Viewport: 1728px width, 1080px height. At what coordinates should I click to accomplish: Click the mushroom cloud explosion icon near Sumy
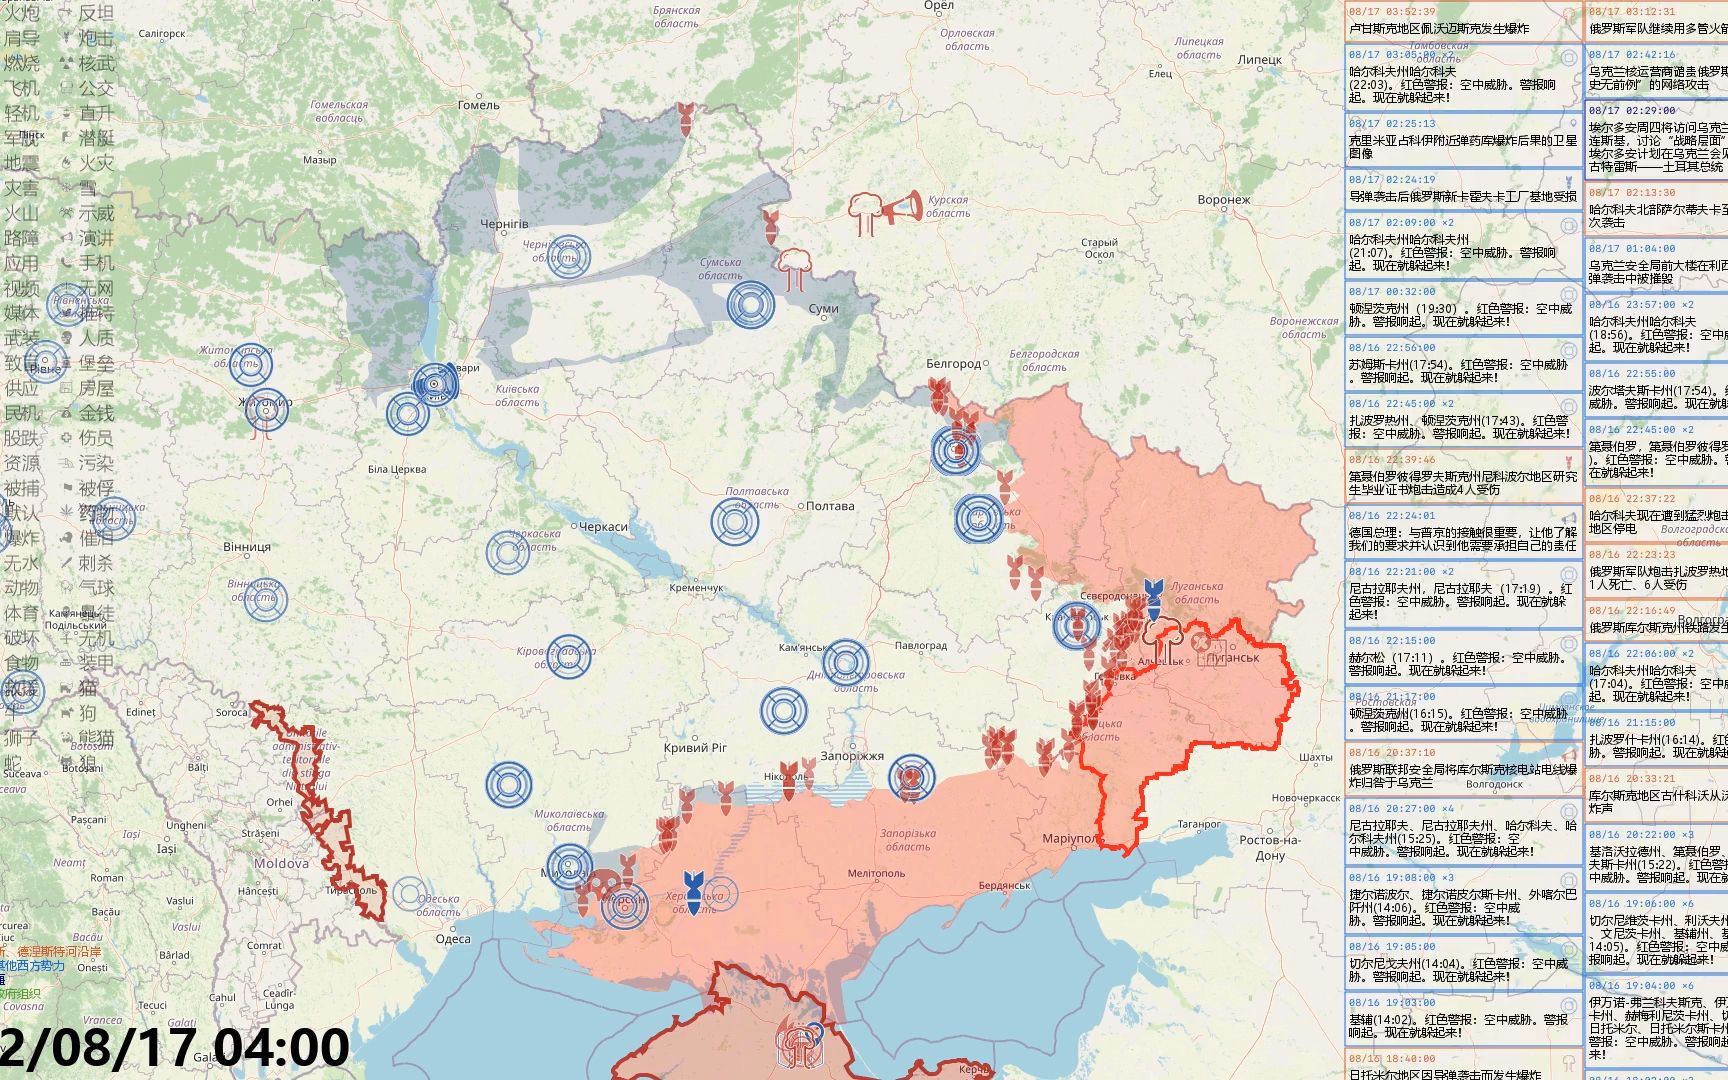point(793,267)
